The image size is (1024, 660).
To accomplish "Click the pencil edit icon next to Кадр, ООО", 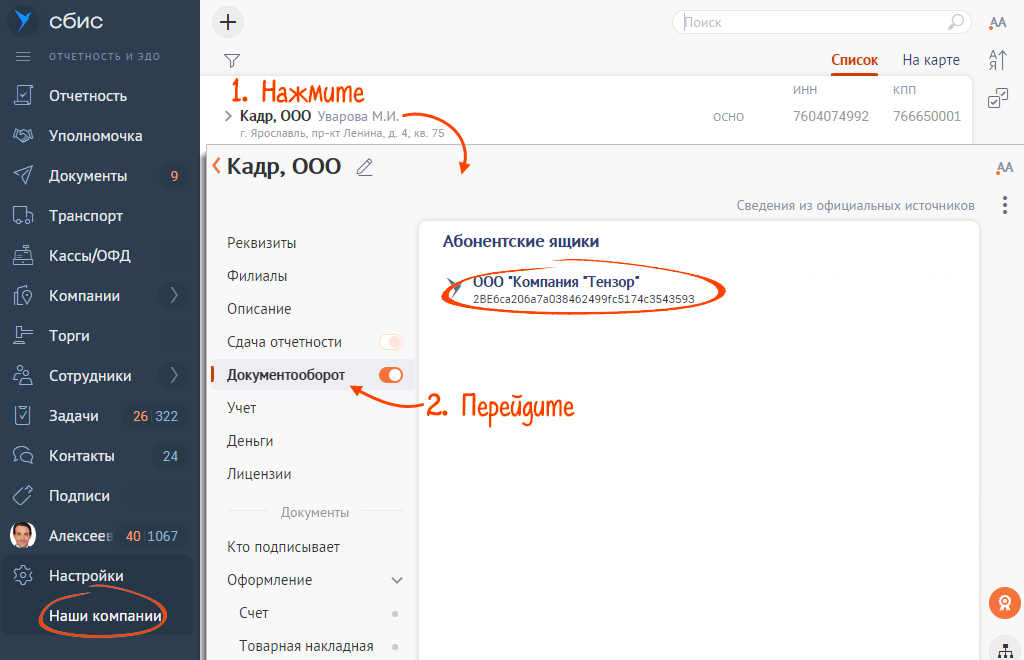I will point(364,167).
